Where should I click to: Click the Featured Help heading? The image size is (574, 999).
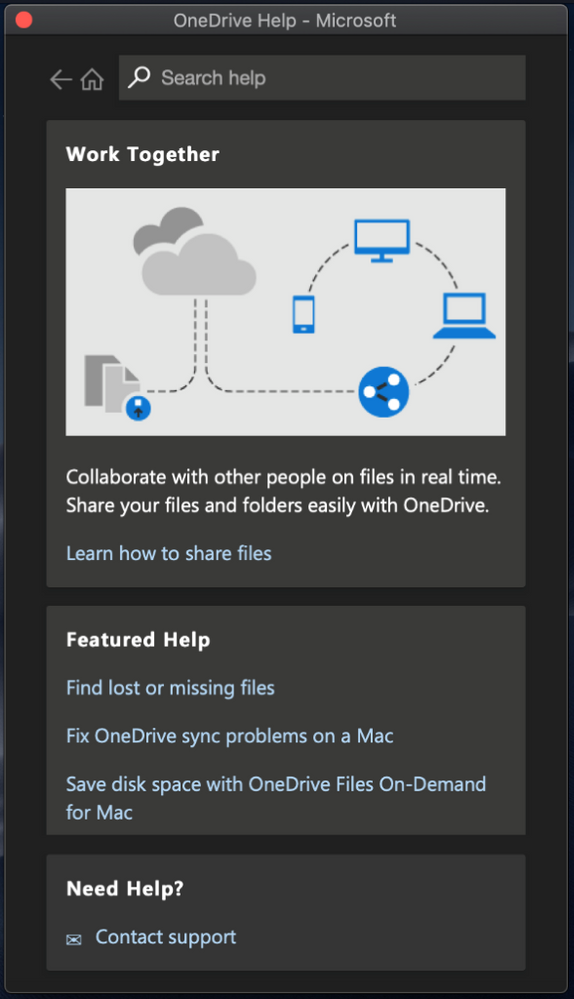[138, 640]
